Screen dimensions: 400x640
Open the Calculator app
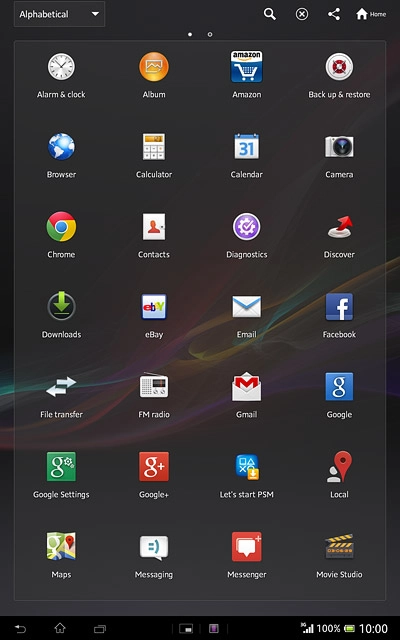coord(154,147)
